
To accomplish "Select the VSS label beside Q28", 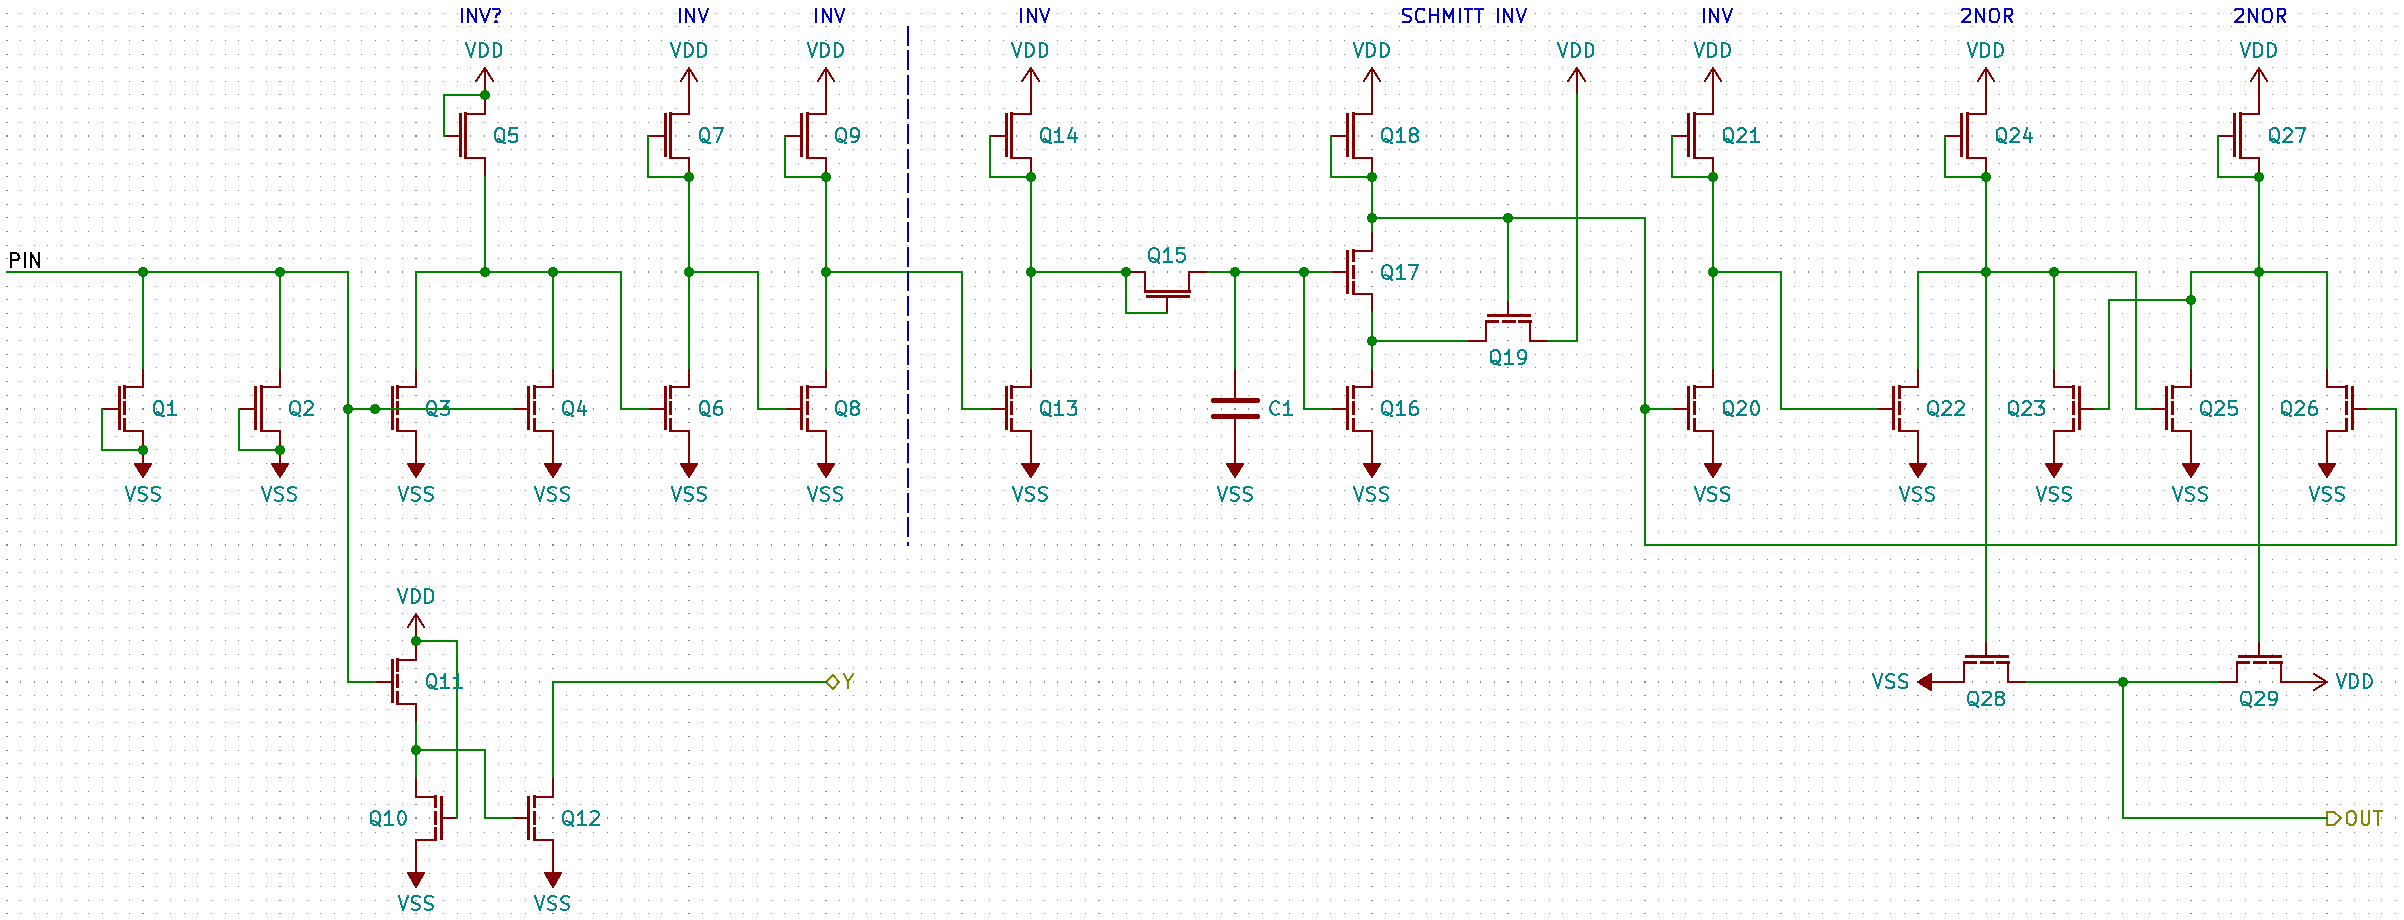I will (x=1890, y=682).
